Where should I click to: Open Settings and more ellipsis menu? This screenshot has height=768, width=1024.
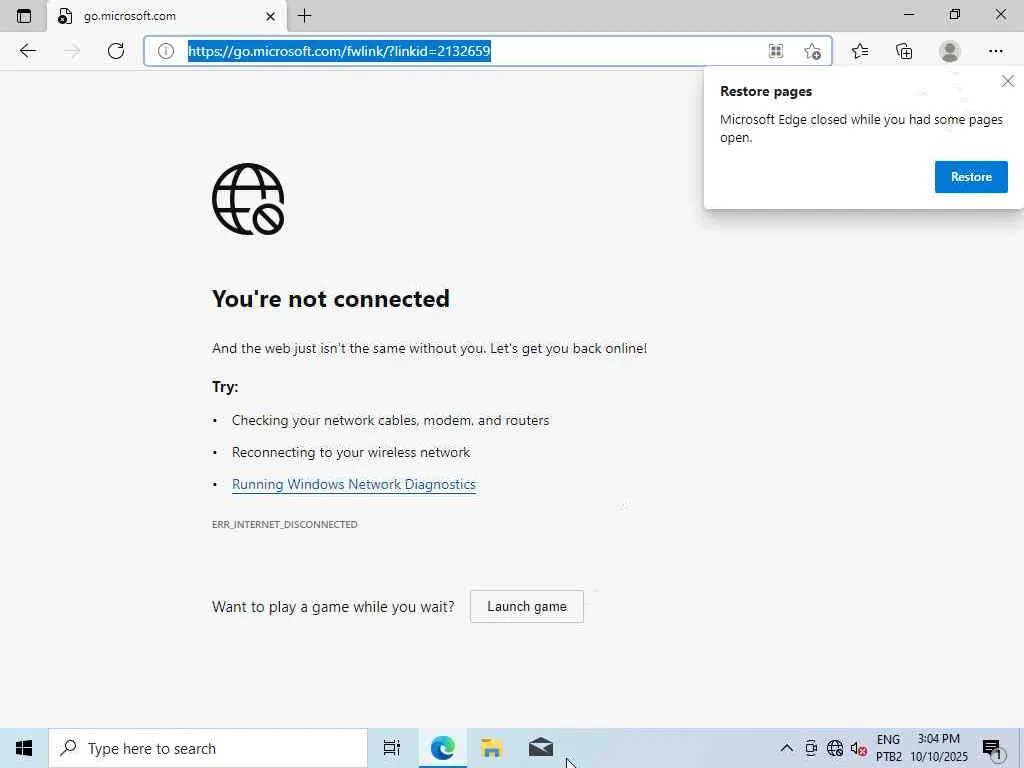(x=995, y=51)
